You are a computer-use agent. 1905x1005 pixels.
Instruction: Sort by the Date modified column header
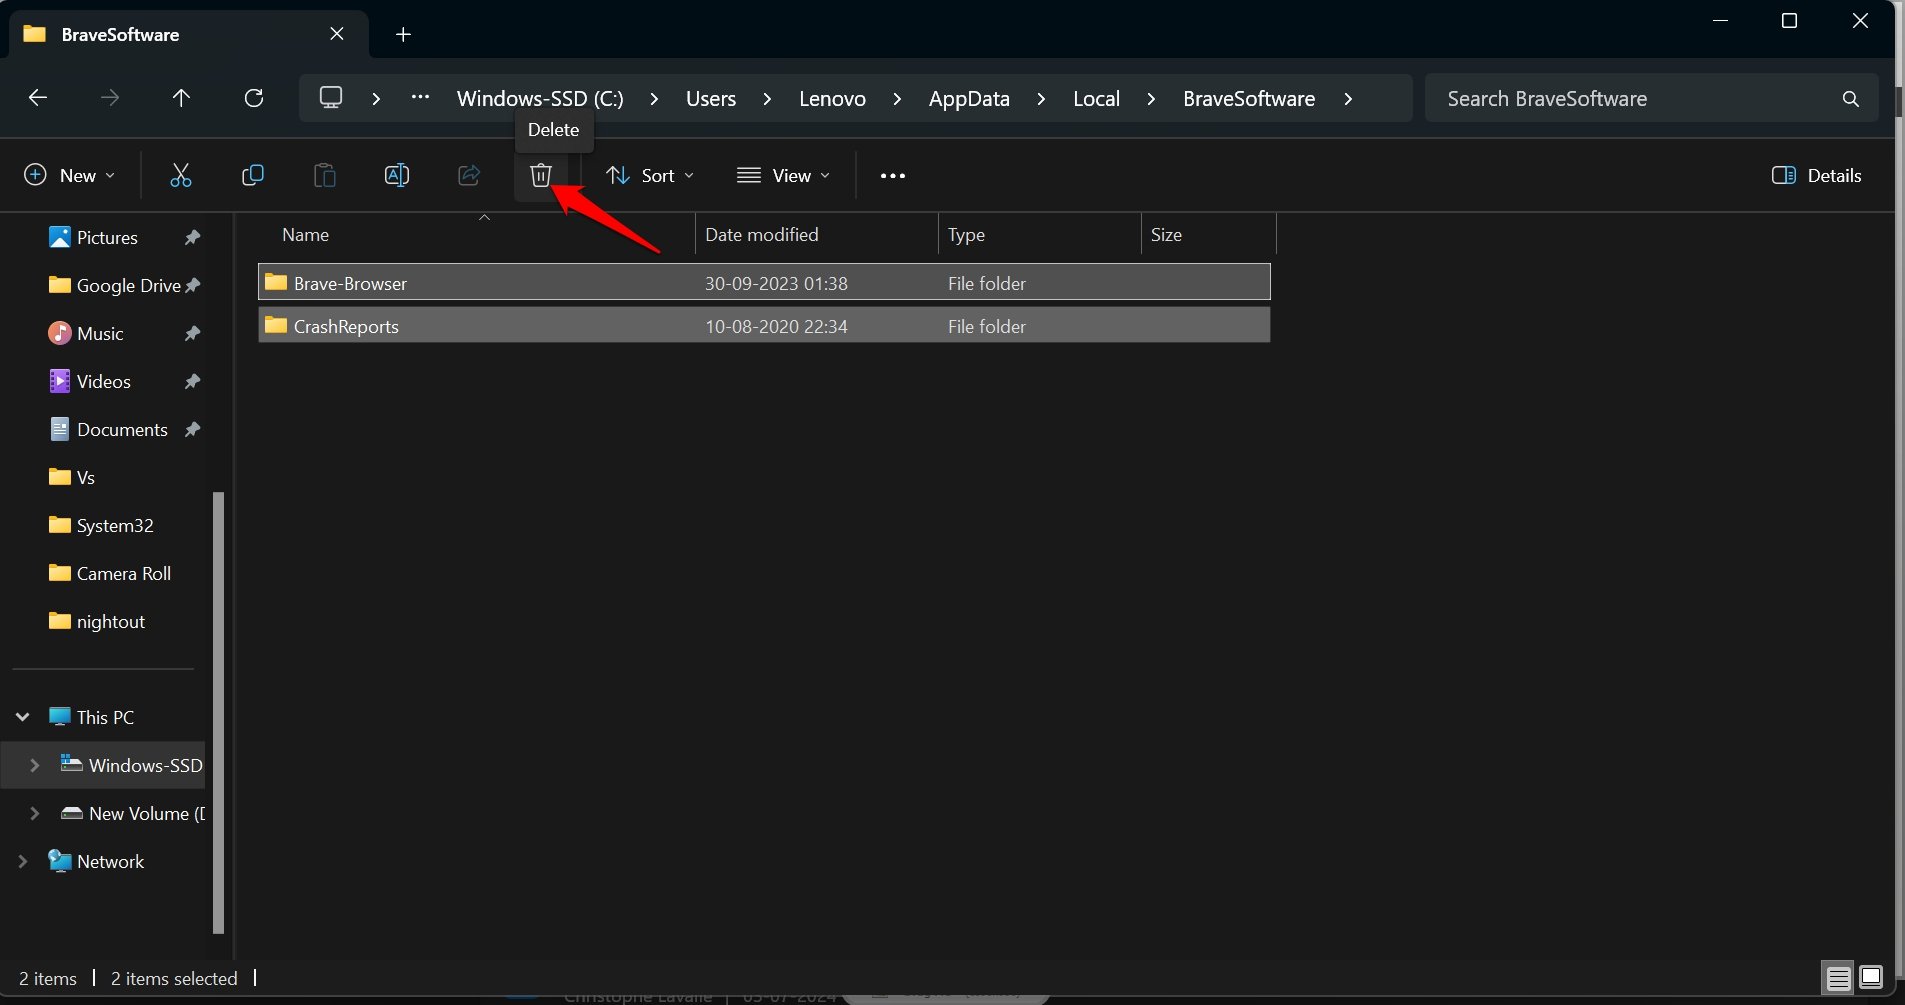point(817,235)
